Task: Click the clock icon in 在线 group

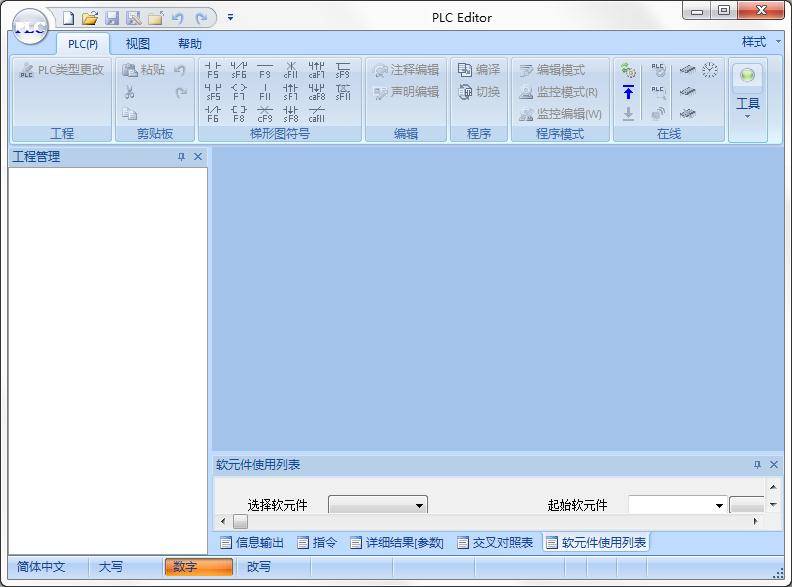Action: [x=710, y=70]
